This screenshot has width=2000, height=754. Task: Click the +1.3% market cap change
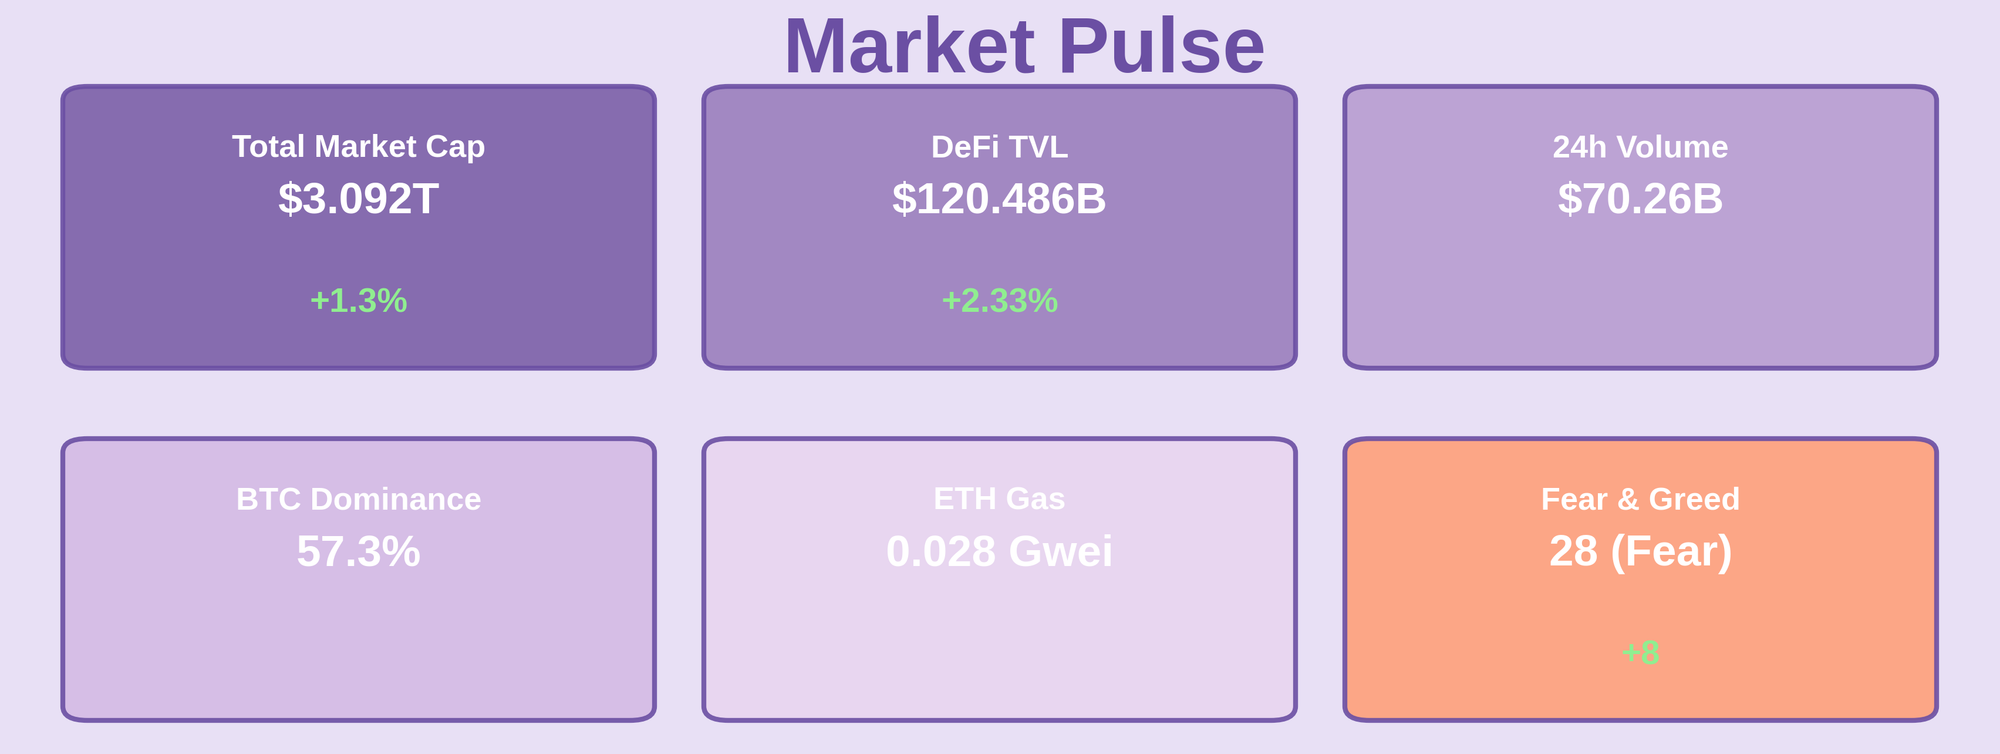click(x=358, y=300)
